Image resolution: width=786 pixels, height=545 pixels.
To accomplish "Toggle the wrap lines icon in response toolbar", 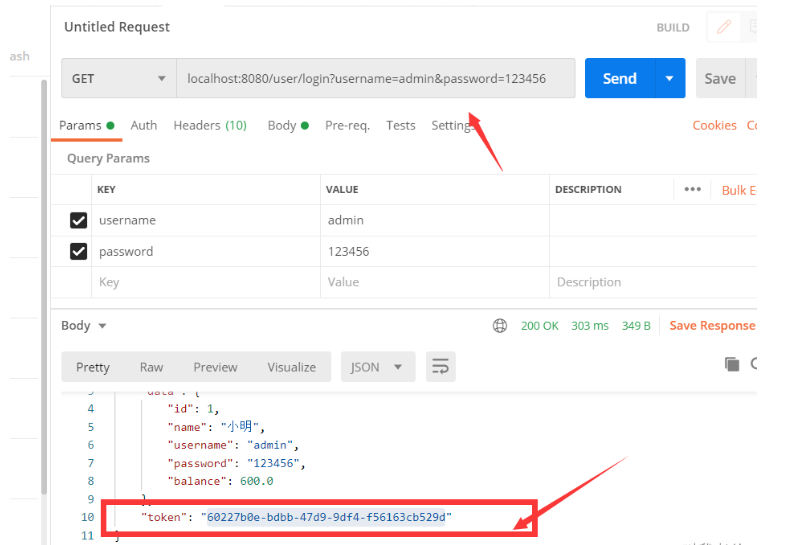I will pos(441,367).
